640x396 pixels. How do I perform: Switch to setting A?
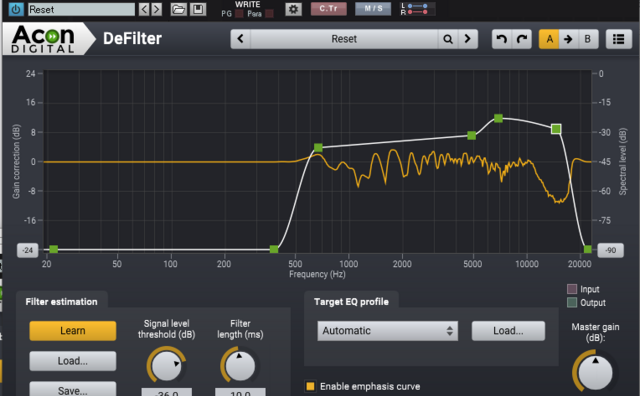[x=549, y=39]
